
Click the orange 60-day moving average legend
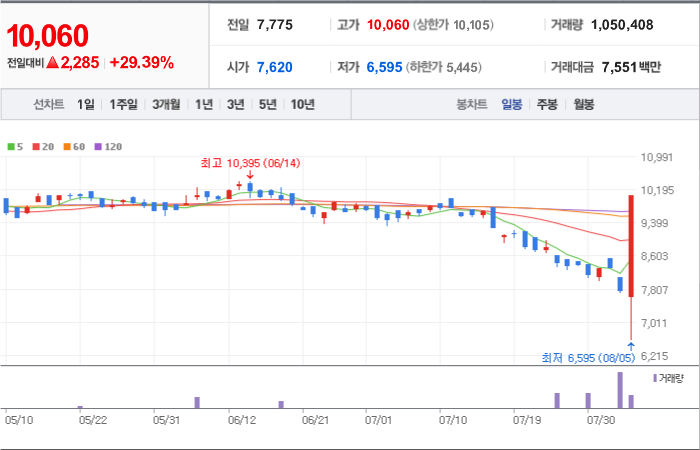tap(74, 147)
